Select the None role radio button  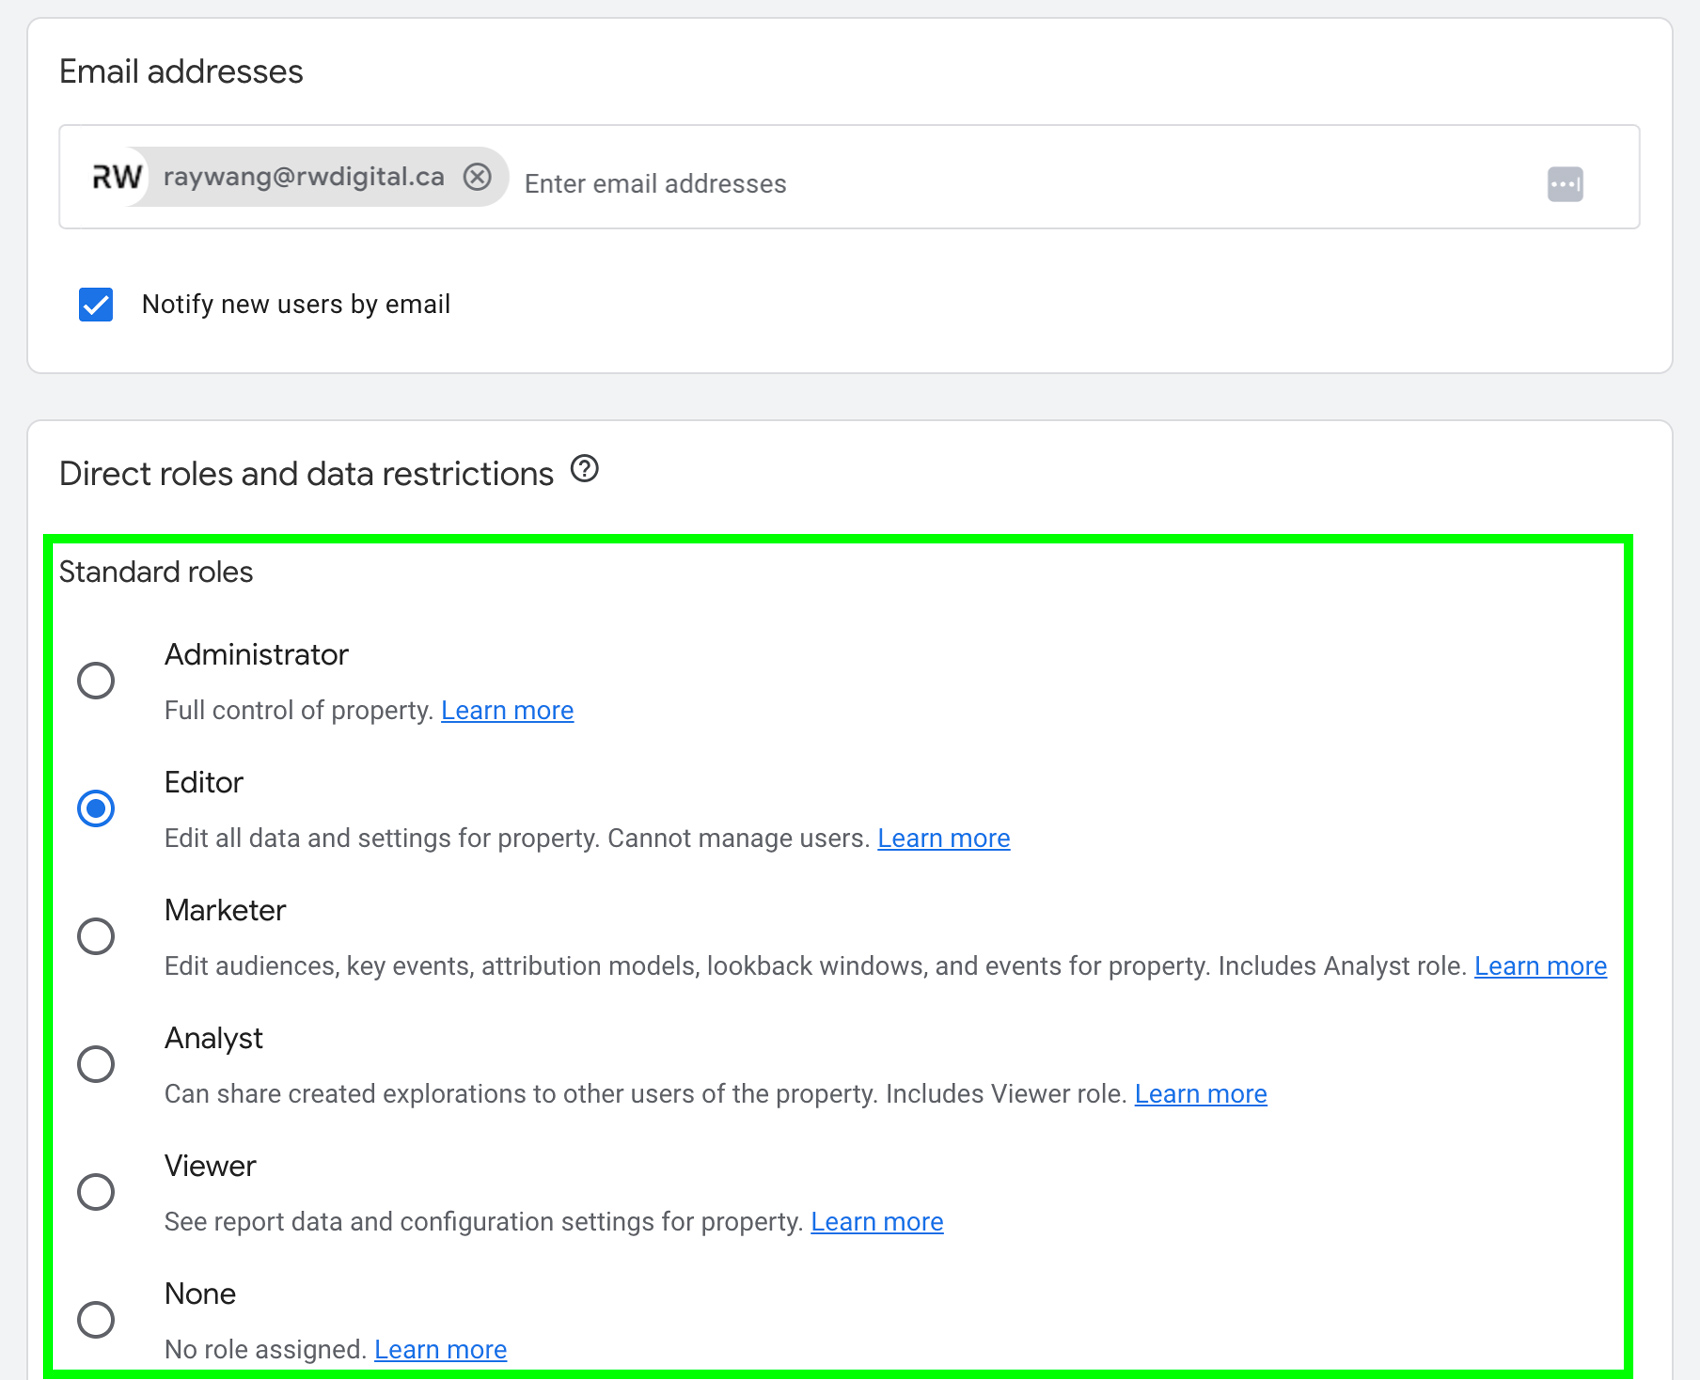coord(96,1321)
